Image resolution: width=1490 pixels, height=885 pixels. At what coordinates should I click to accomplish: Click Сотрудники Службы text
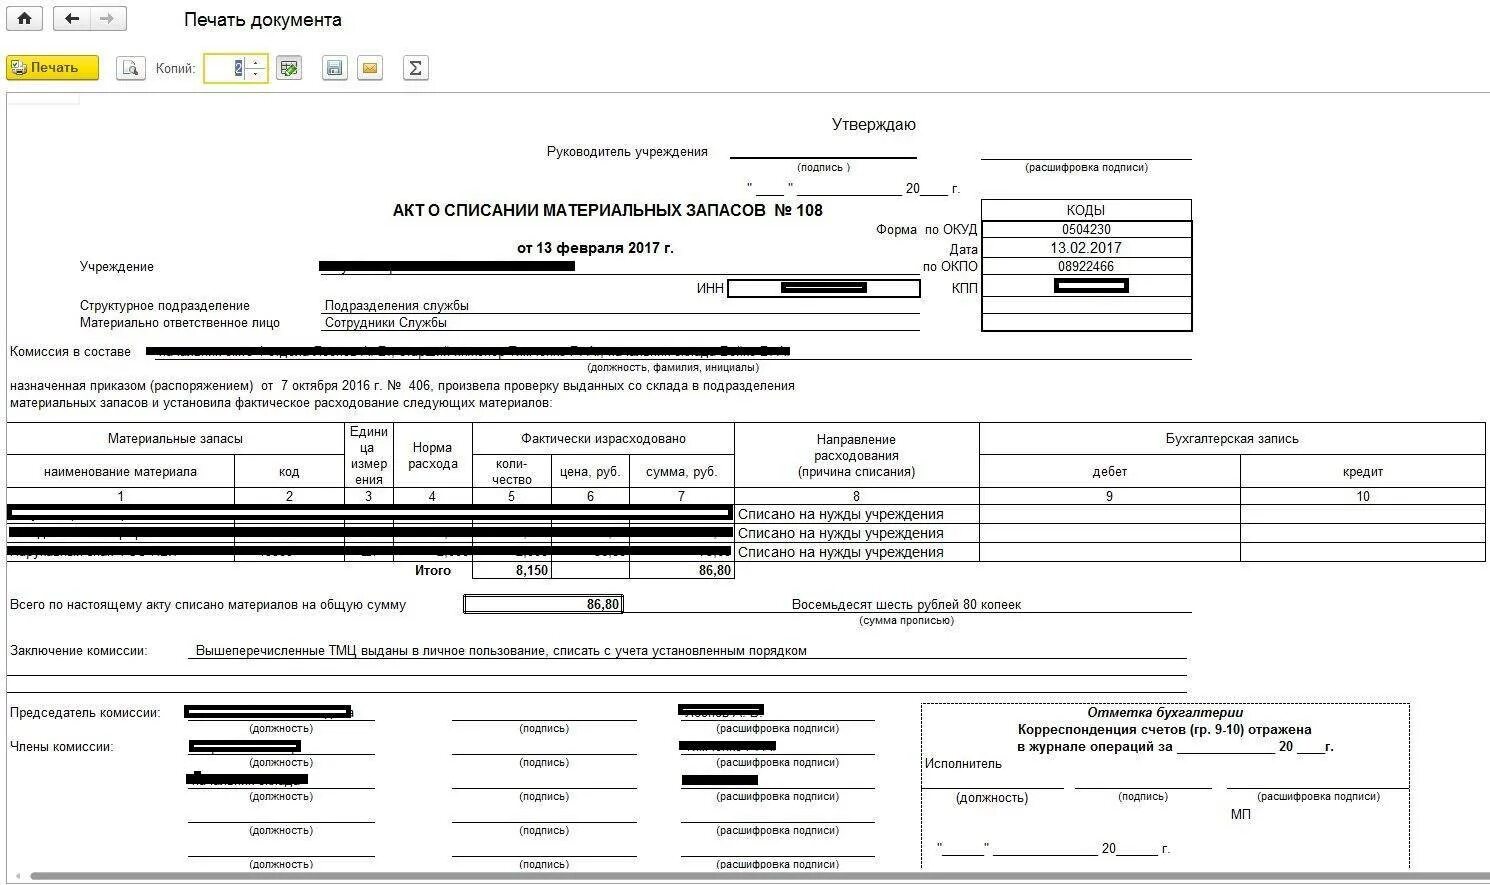385,323
